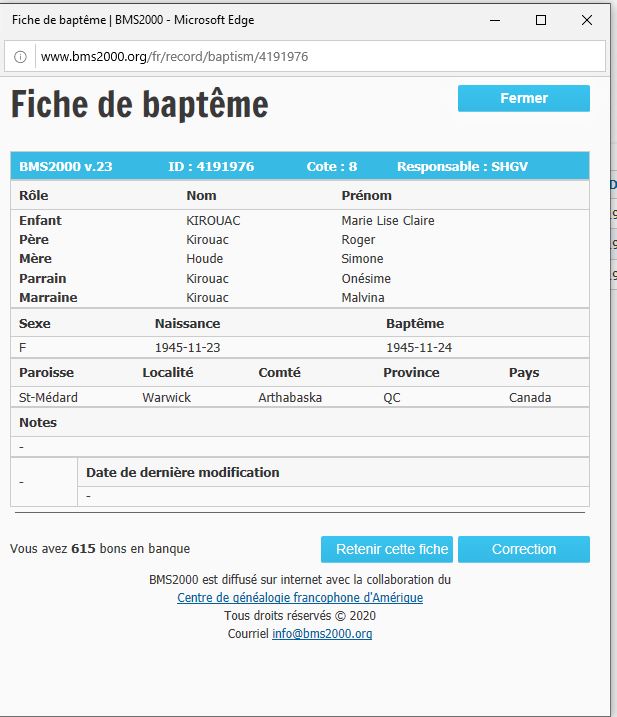This screenshot has height=717, width=617.
Task: Click Responsable : SHGV header text
Action: click(x=462, y=166)
